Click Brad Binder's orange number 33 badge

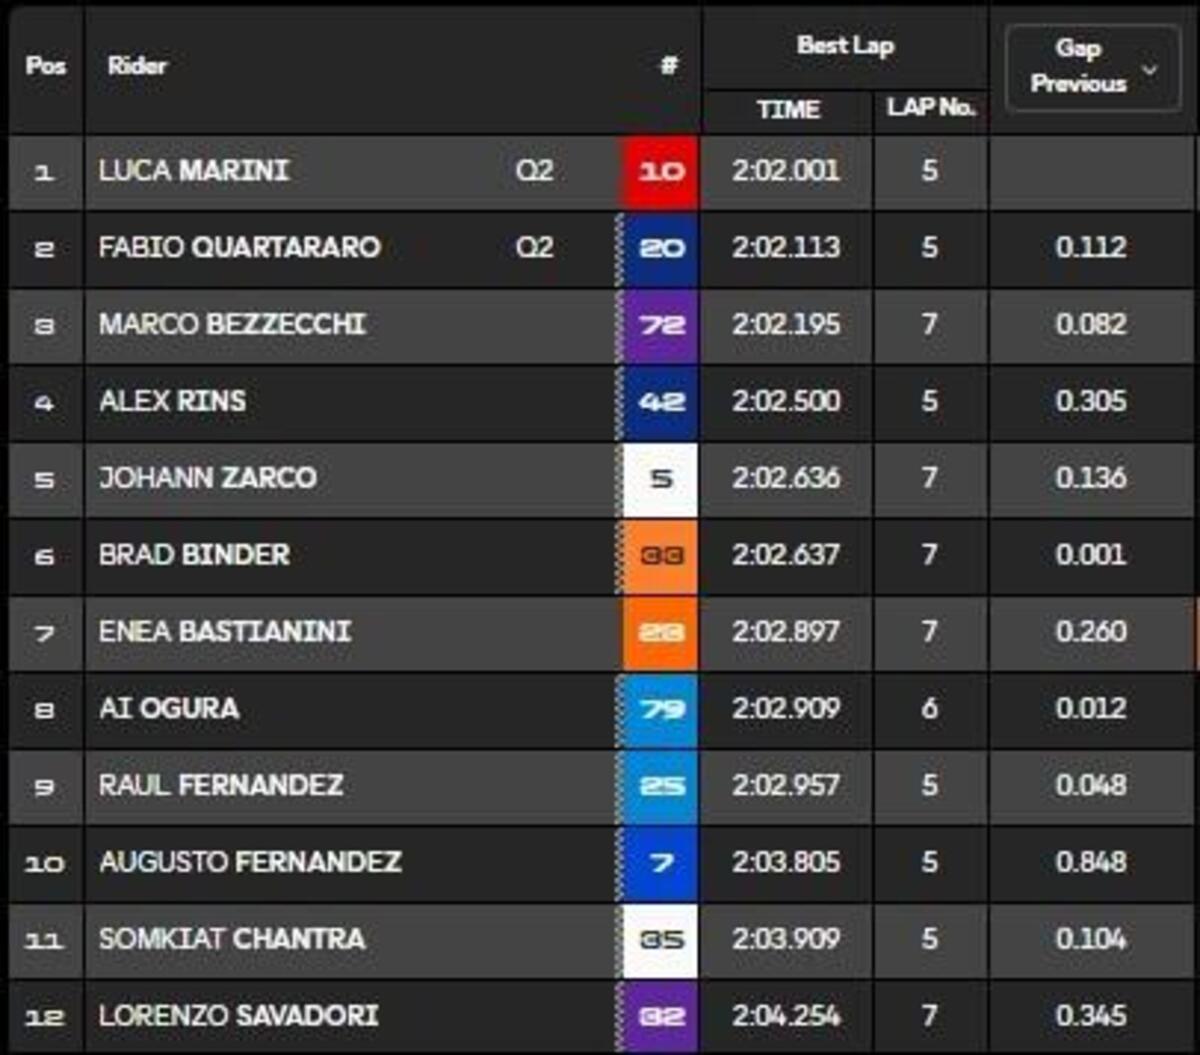coord(661,555)
